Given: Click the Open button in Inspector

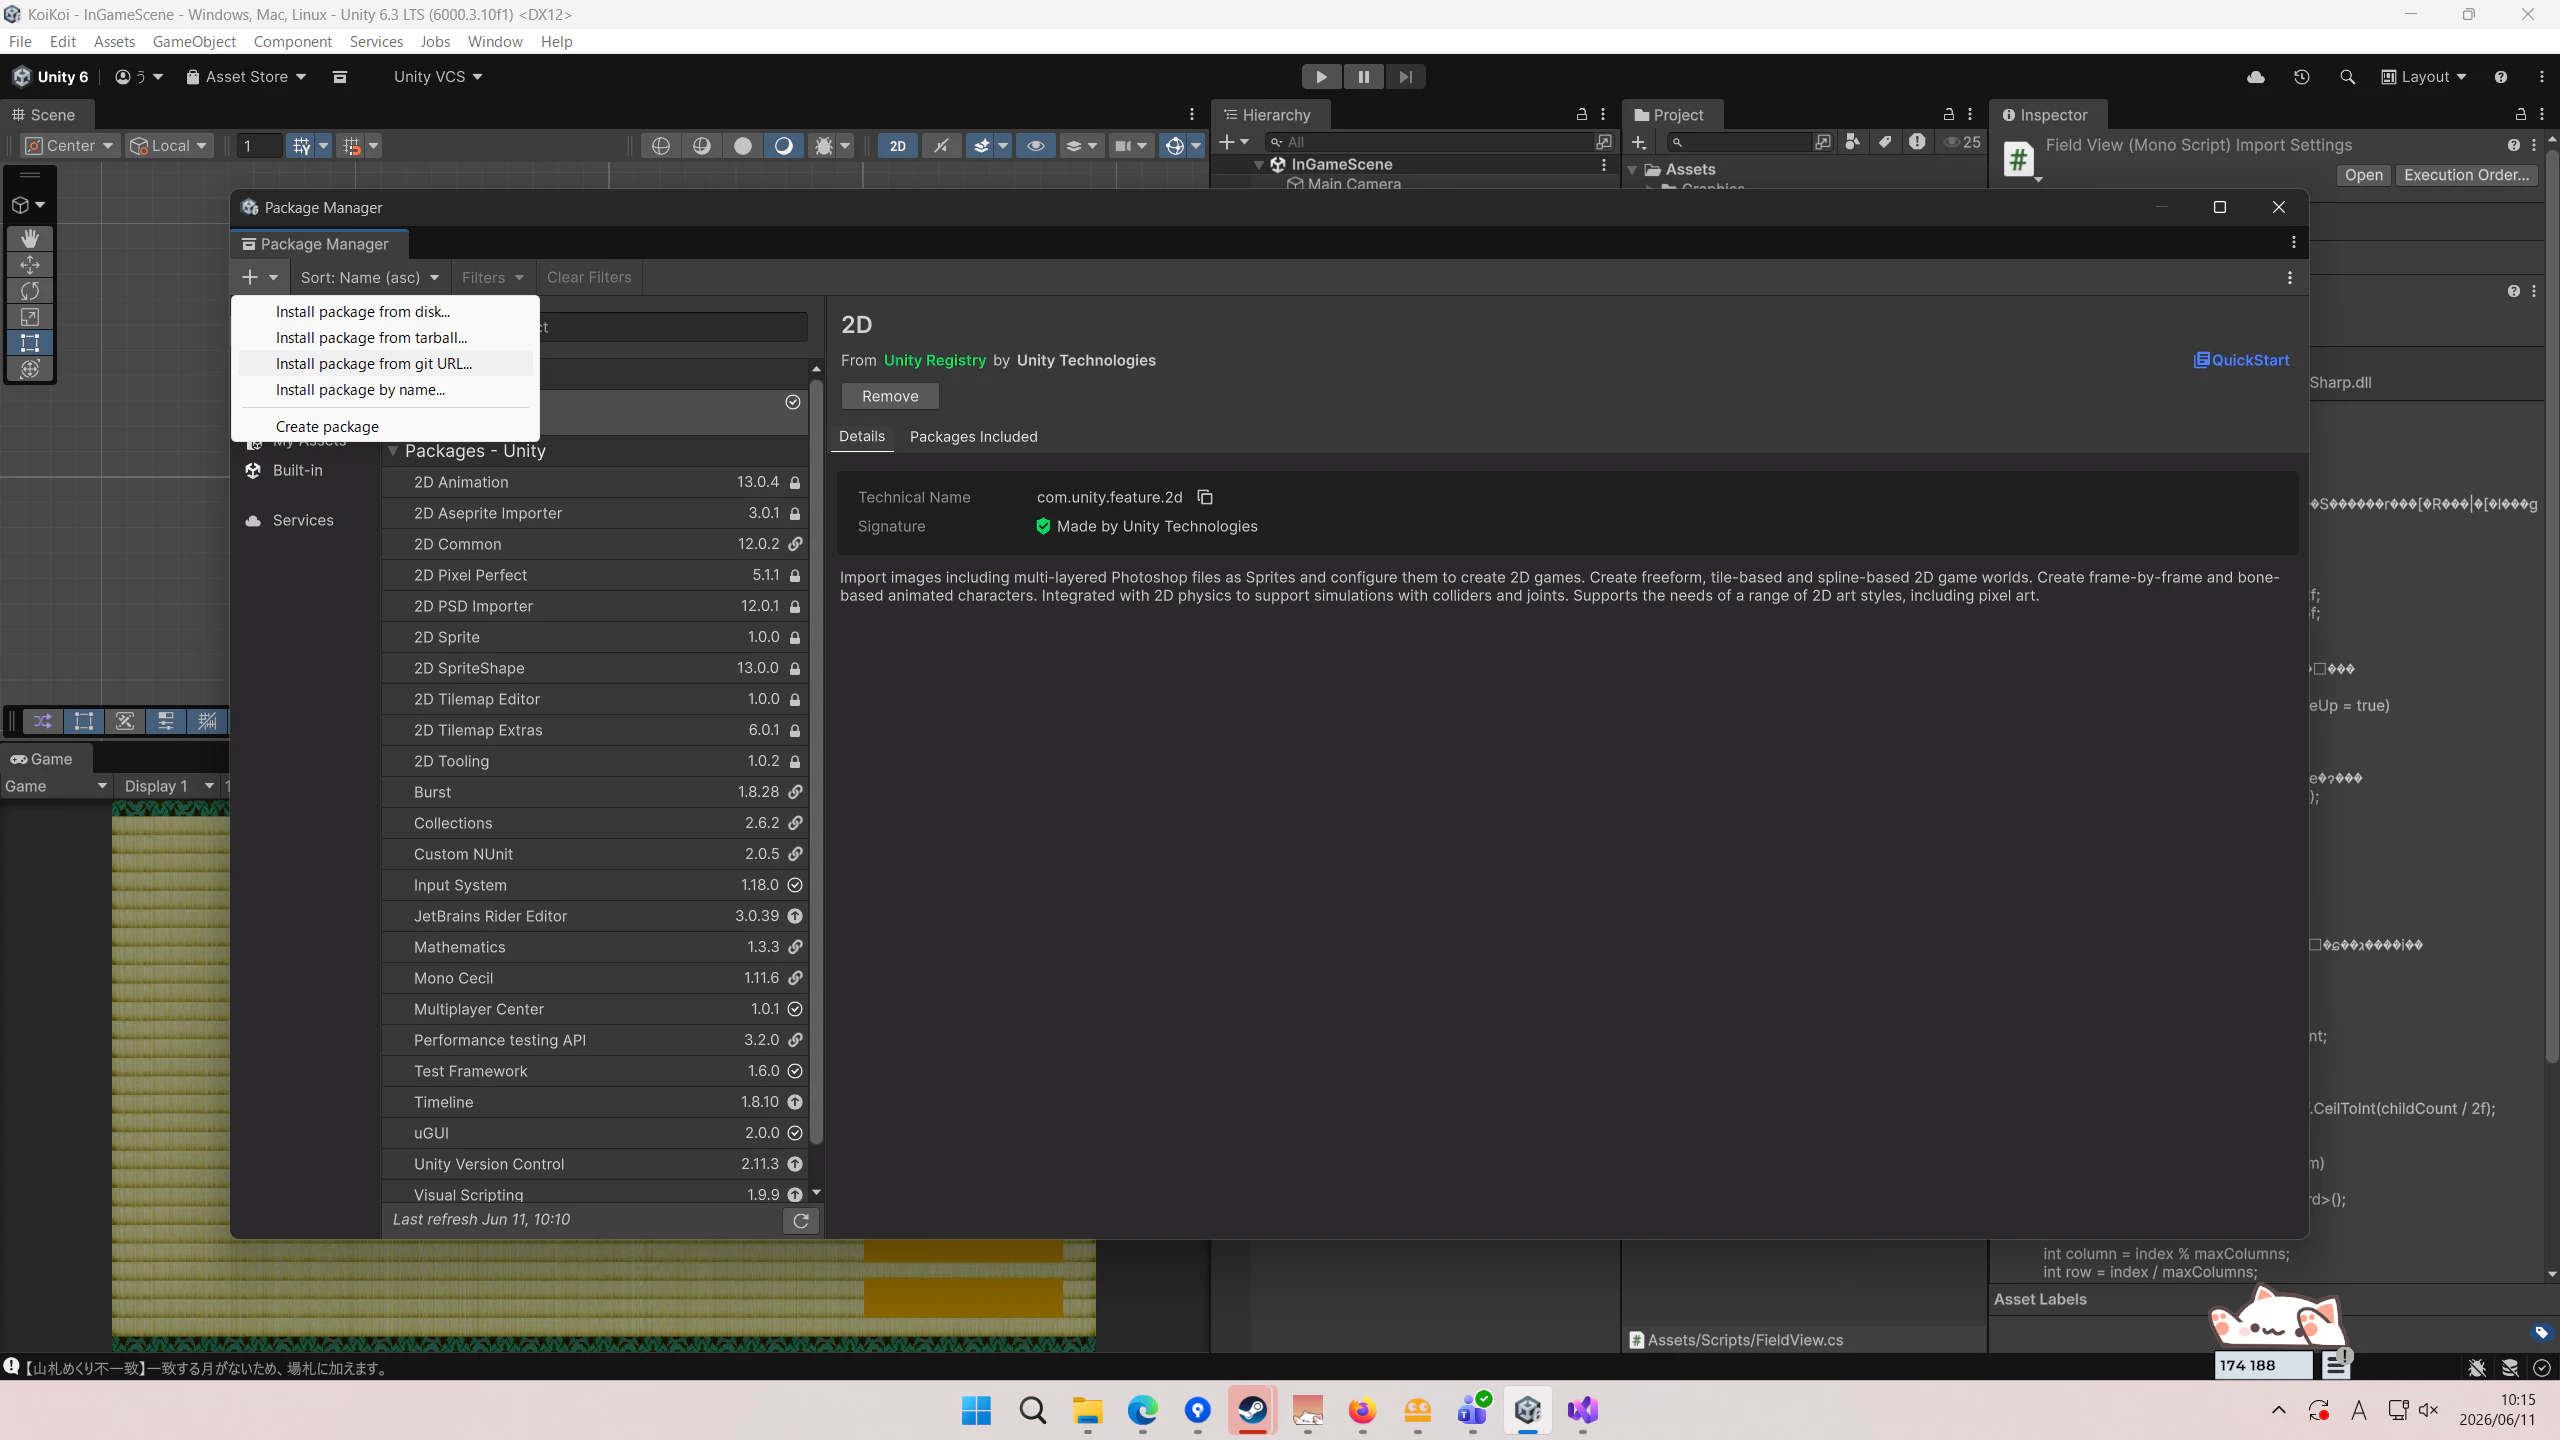Looking at the screenshot, I should click(x=2364, y=175).
